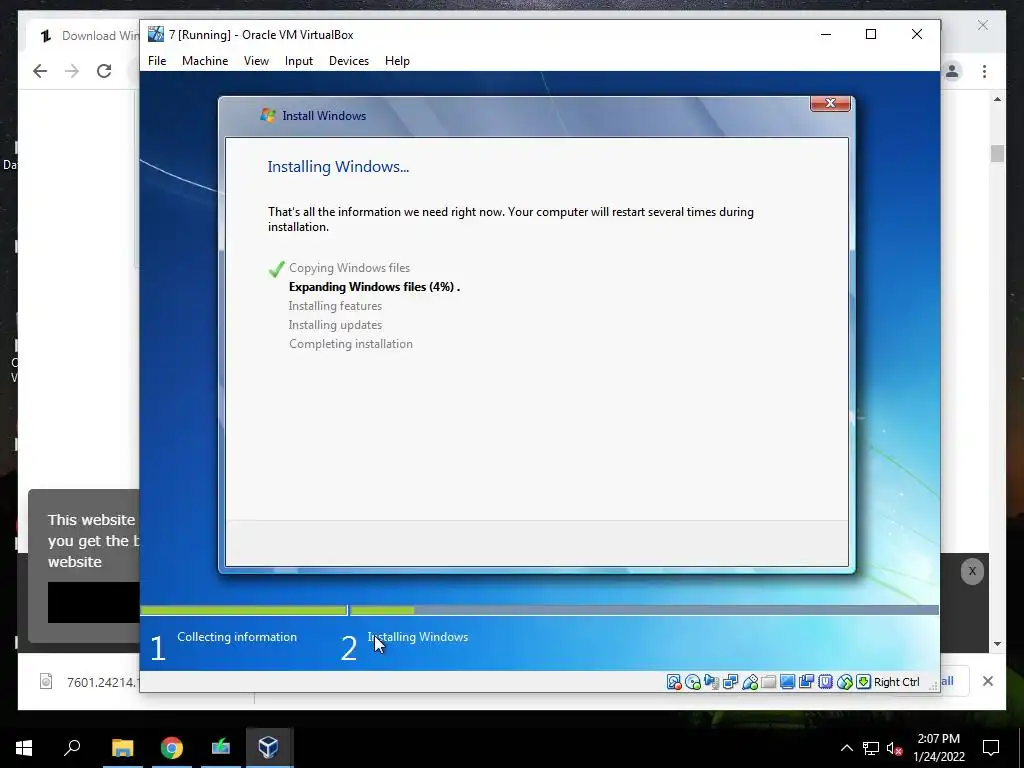Open the Machine menu

coord(205,61)
